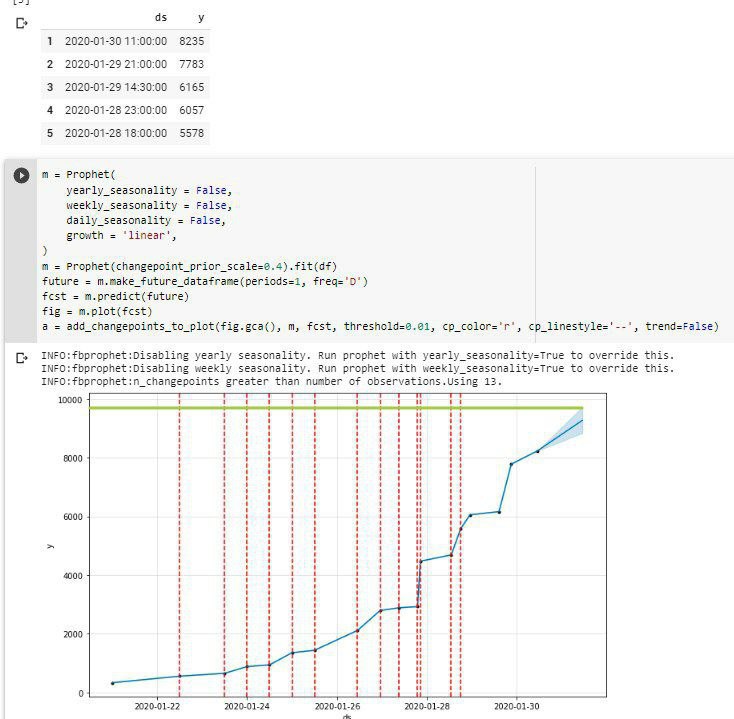Click x-axis label 2020-01-24
The height and width of the screenshot is (719, 734).
click(x=247, y=706)
